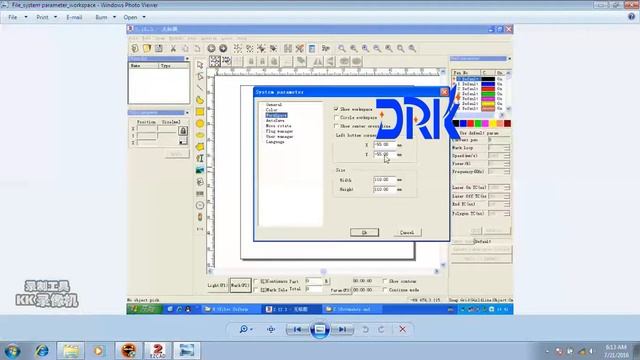Image resolution: width=640 pixels, height=360 pixels.
Task: Toggle the Show contour checkbox
Action: (385, 281)
